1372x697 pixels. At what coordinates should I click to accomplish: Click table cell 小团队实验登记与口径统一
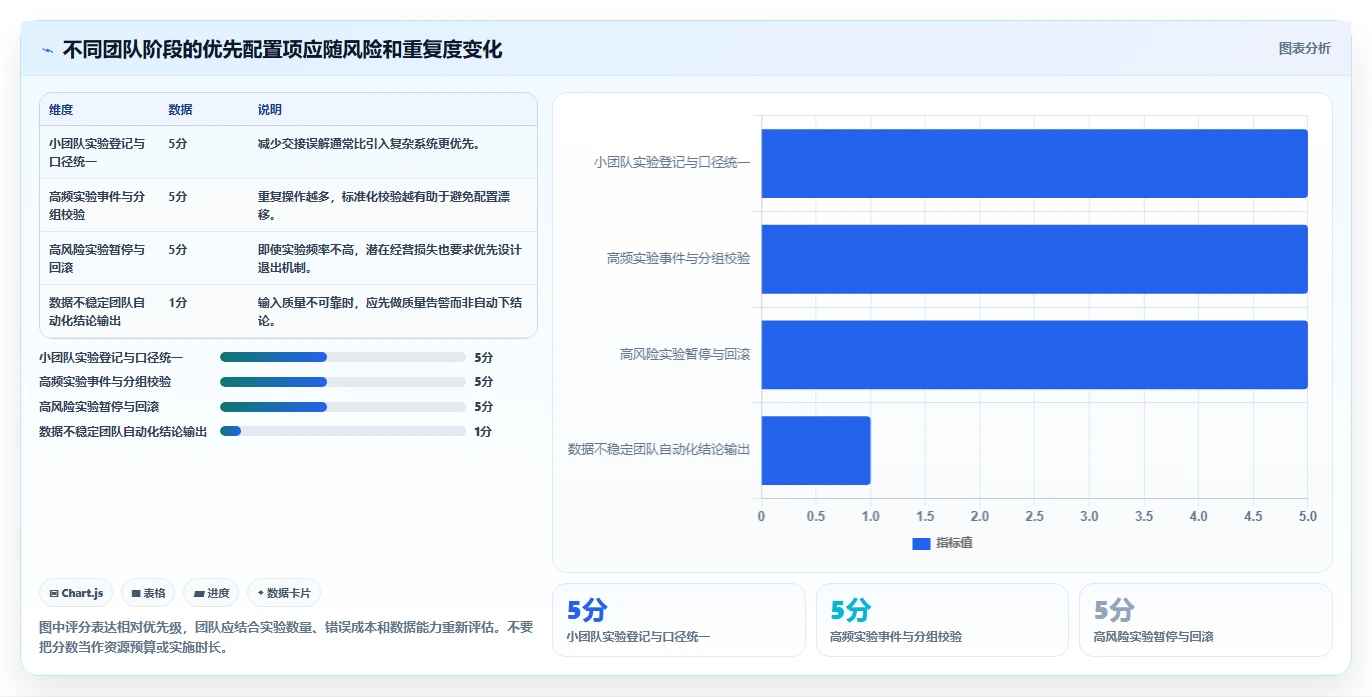[98, 152]
